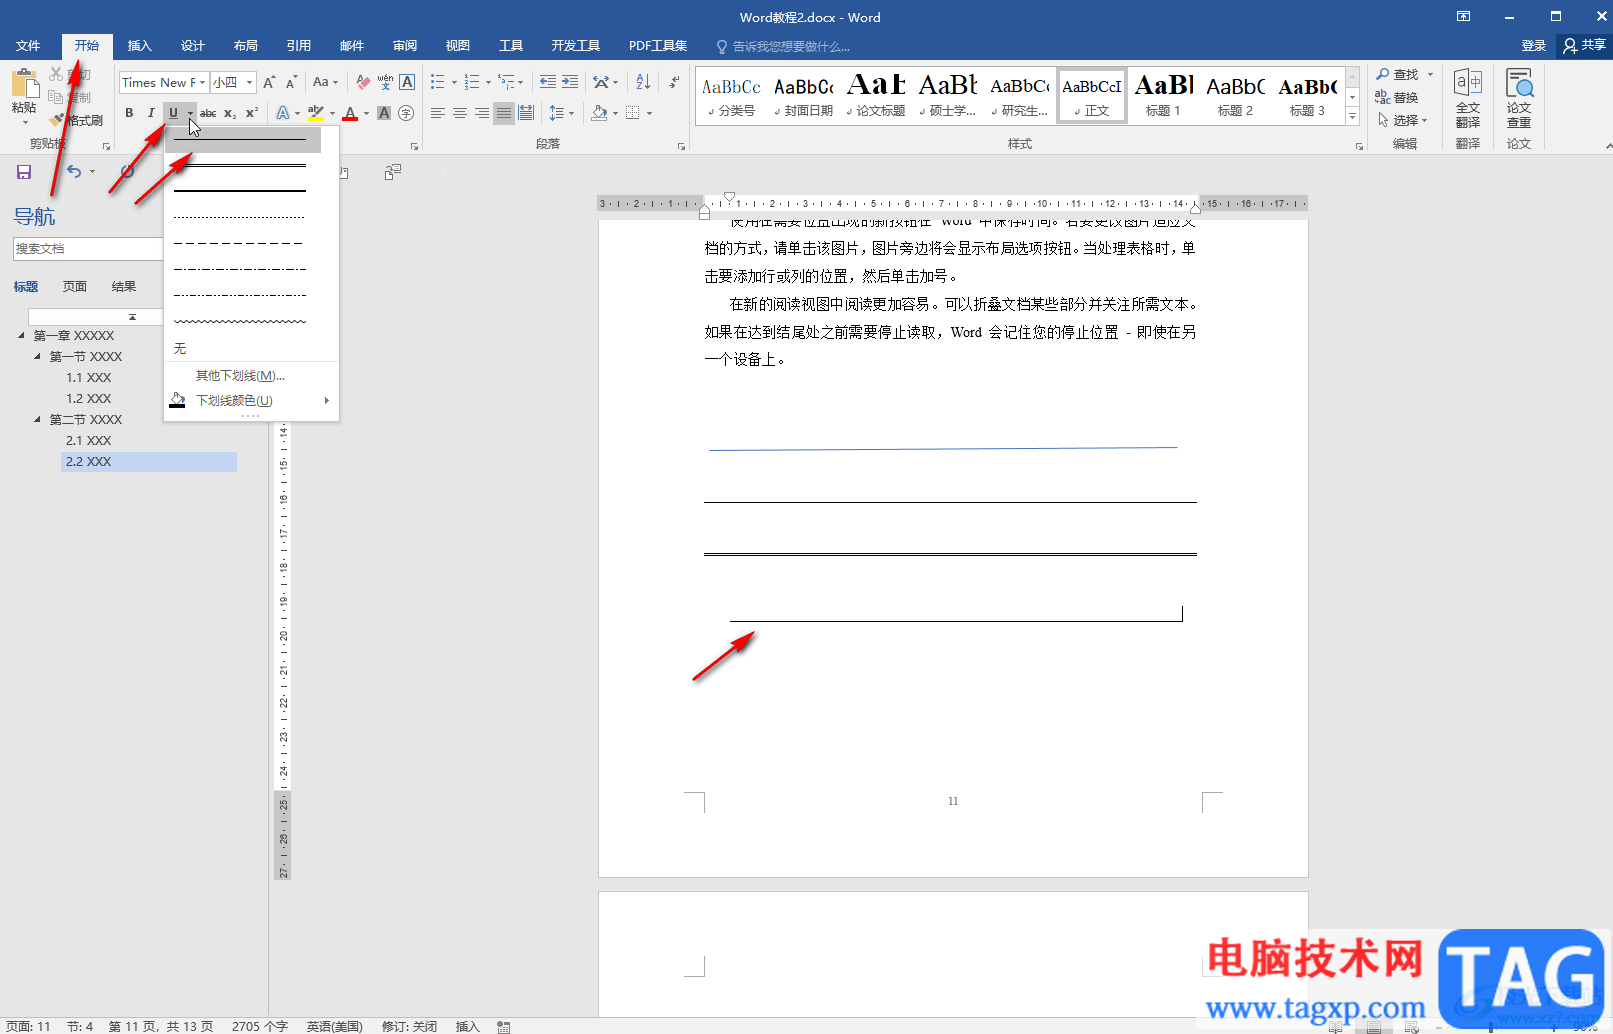Clear all formatting with eraser icon
1613x1034 pixels.
pos(363,82)
